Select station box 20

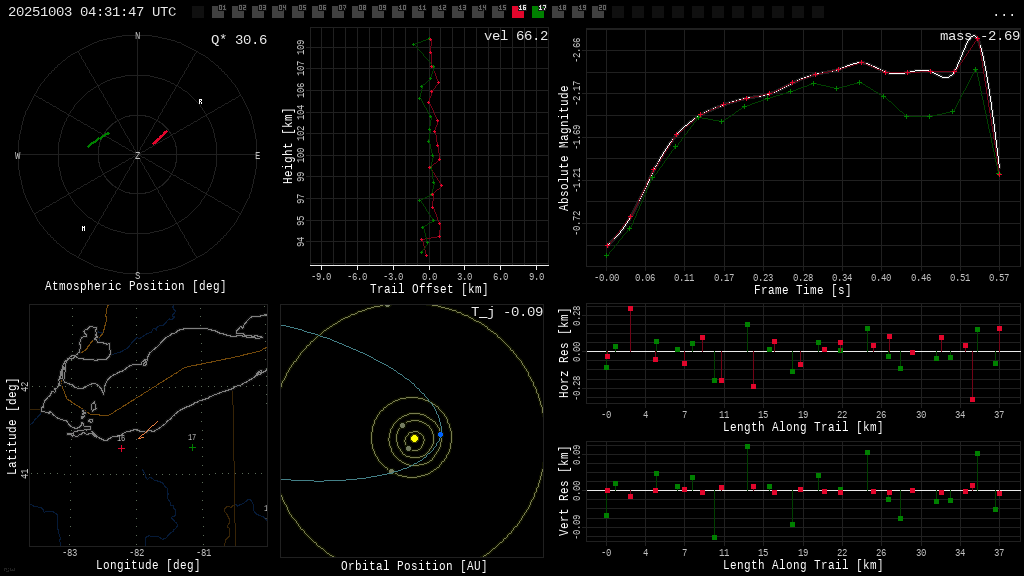coord(598,12)
